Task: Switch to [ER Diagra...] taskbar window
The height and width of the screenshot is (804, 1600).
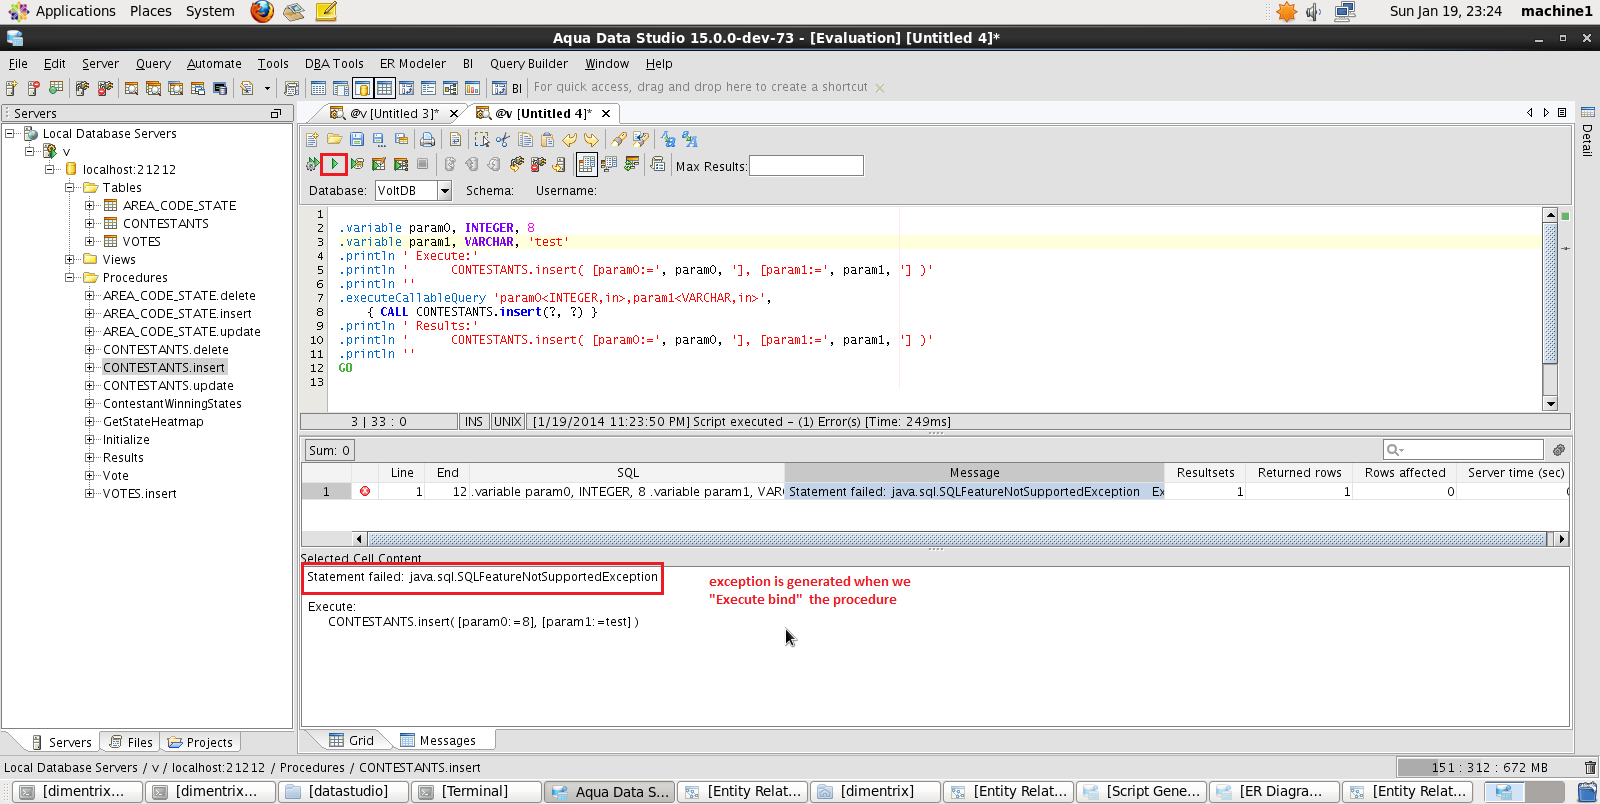Action: pos(1274,792)
